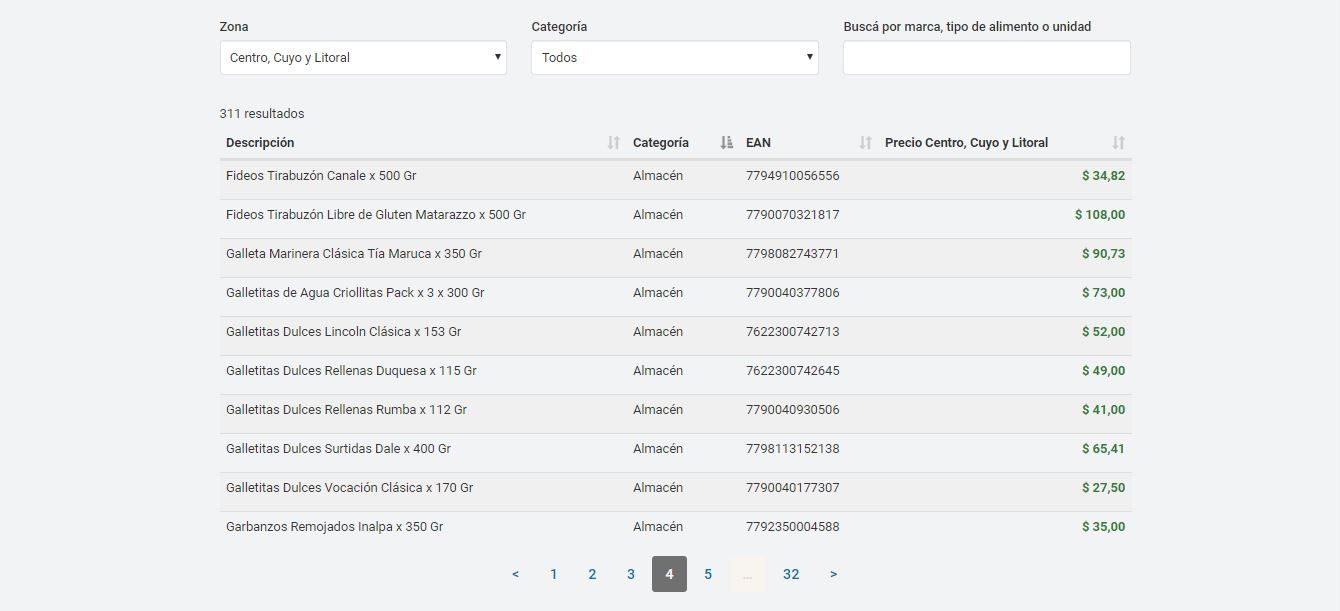Click EAN 7790070321817 cell
The height and width of the screenshot is (611, 1340).
pyautogui.click(x=792, y=215)
